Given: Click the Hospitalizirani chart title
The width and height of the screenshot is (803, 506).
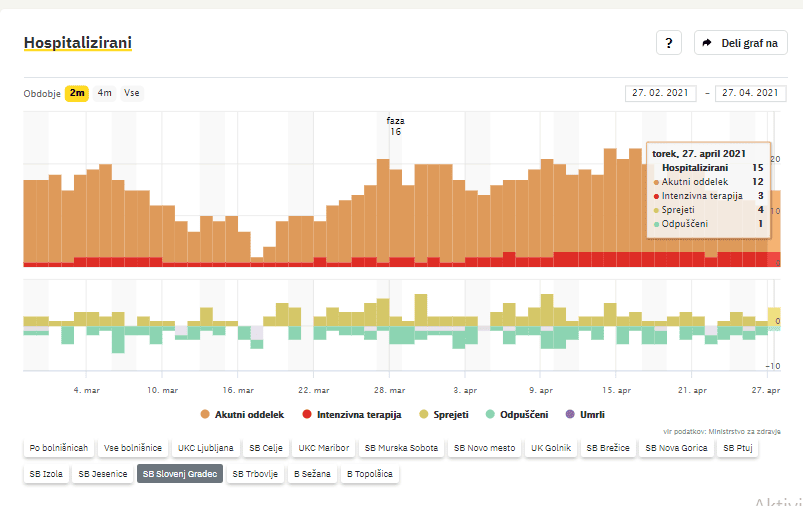Looking at the screenshot, I should point(77,43).
